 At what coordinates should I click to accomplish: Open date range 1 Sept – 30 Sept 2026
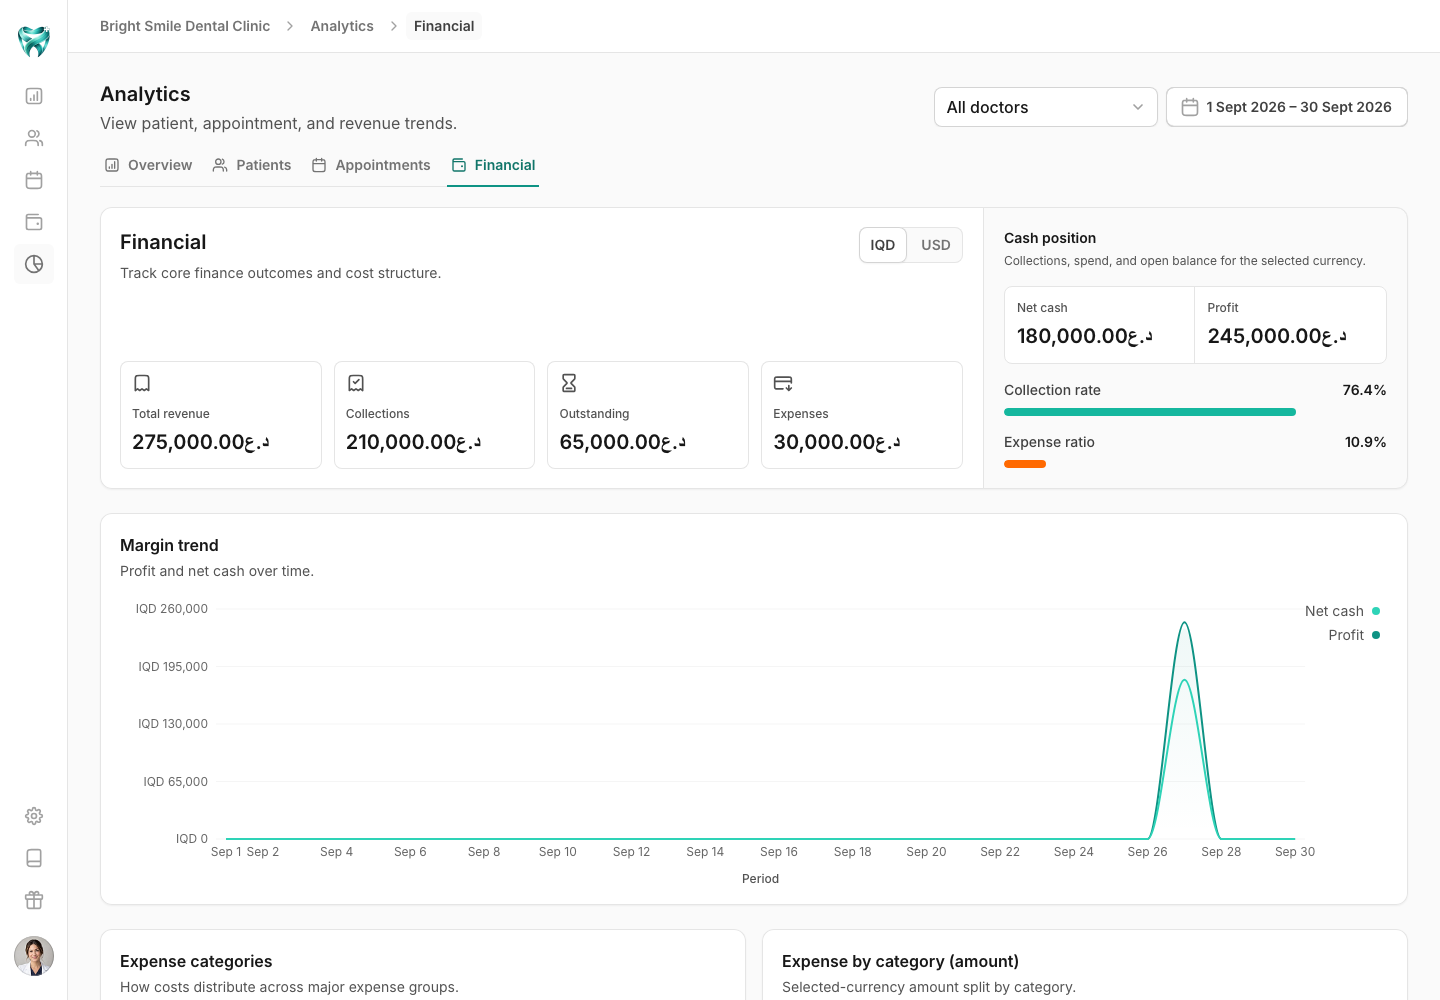tap(1287, 107)
